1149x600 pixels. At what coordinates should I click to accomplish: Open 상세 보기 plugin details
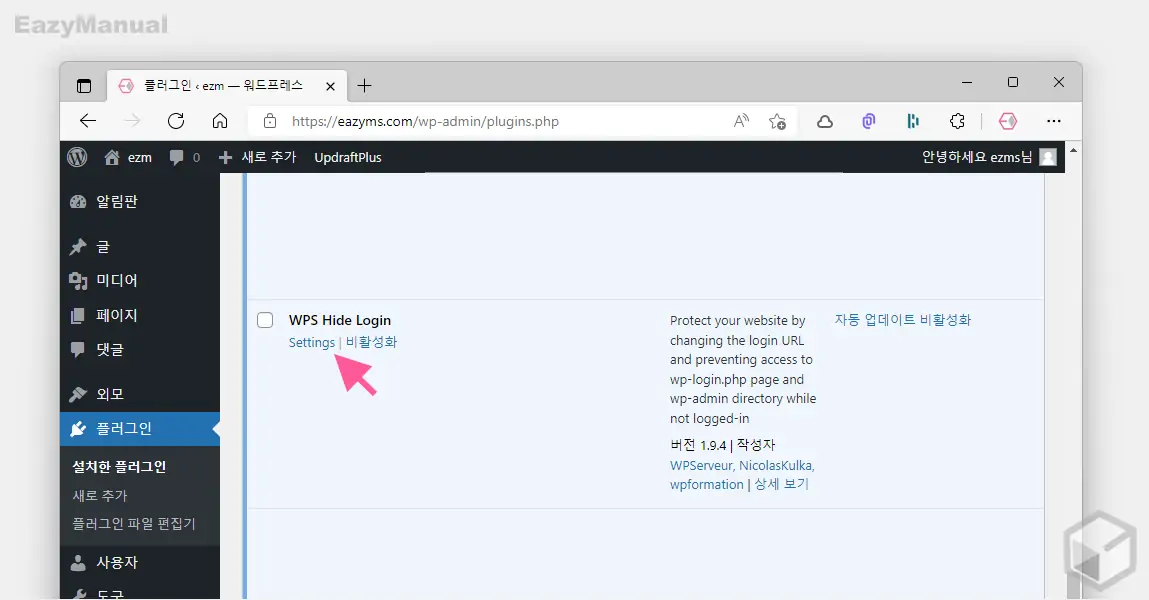[781, 484]
